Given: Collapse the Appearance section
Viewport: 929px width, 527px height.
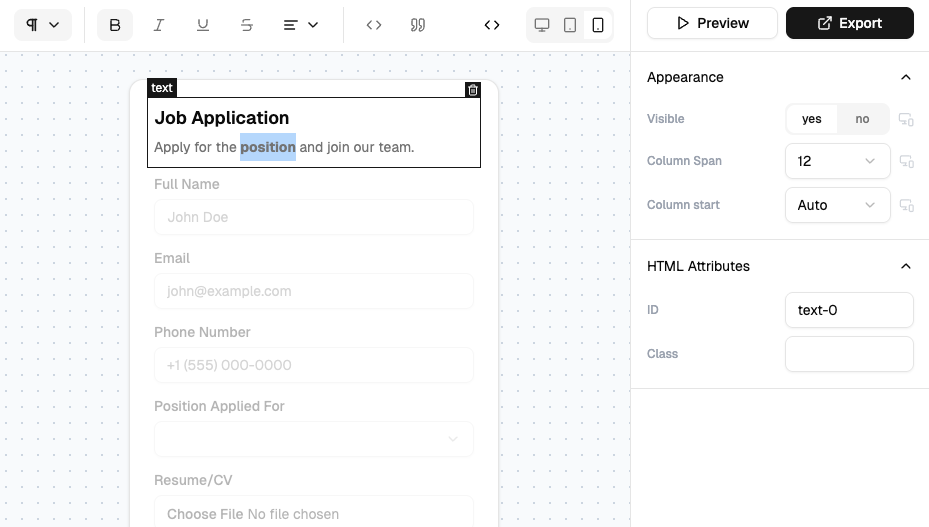Looking at the screenshot, I should click(905, 77).
